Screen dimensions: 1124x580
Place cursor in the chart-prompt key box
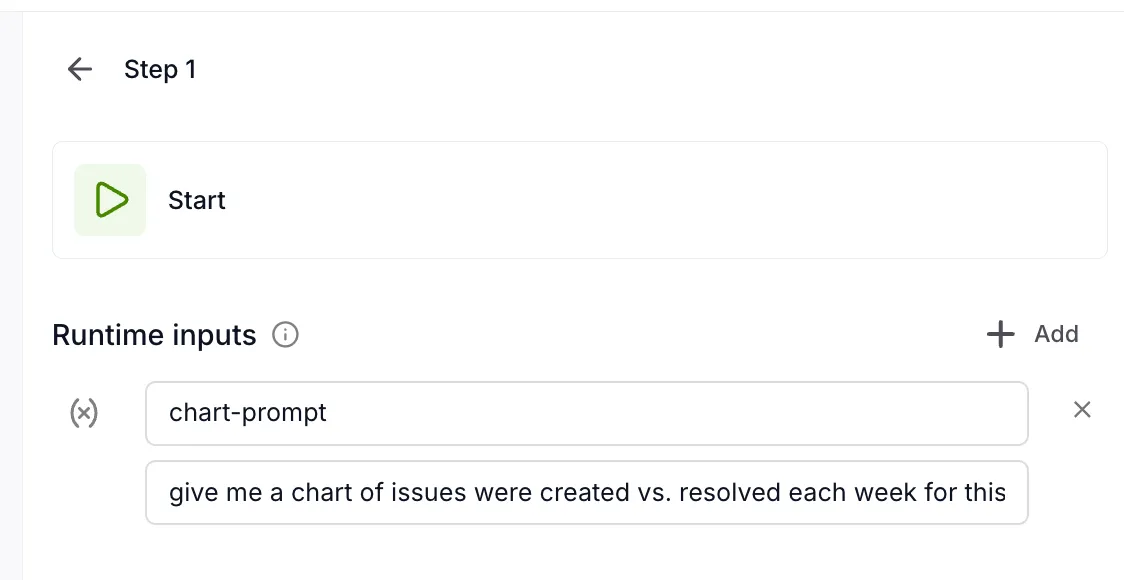[x=587, y=412]
